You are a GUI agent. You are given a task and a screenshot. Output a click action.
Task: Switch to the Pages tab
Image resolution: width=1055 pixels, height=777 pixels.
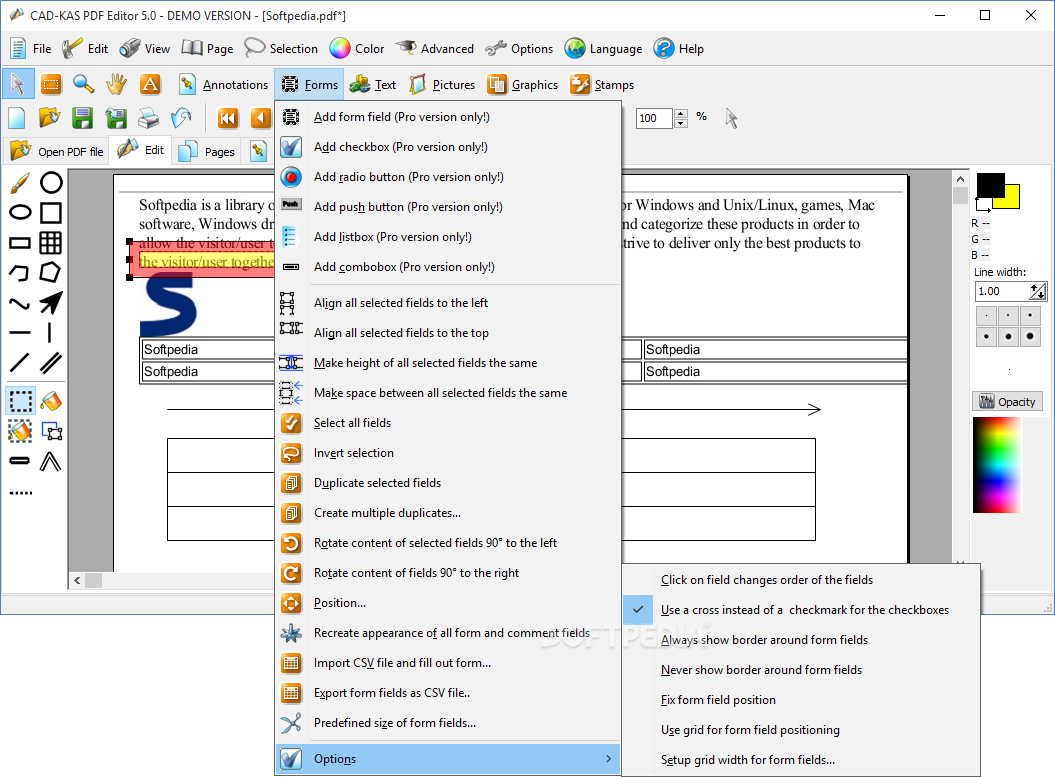tap(207, 151)
